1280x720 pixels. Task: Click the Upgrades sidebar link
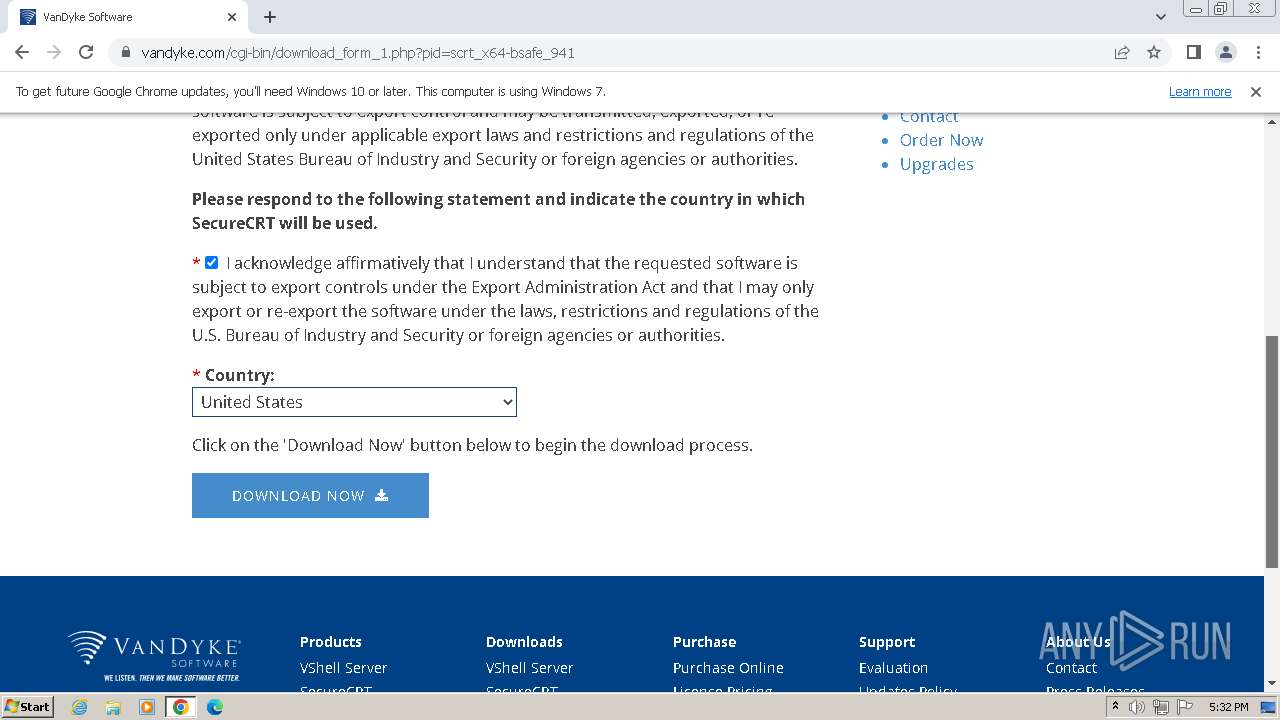pos(936,164)
